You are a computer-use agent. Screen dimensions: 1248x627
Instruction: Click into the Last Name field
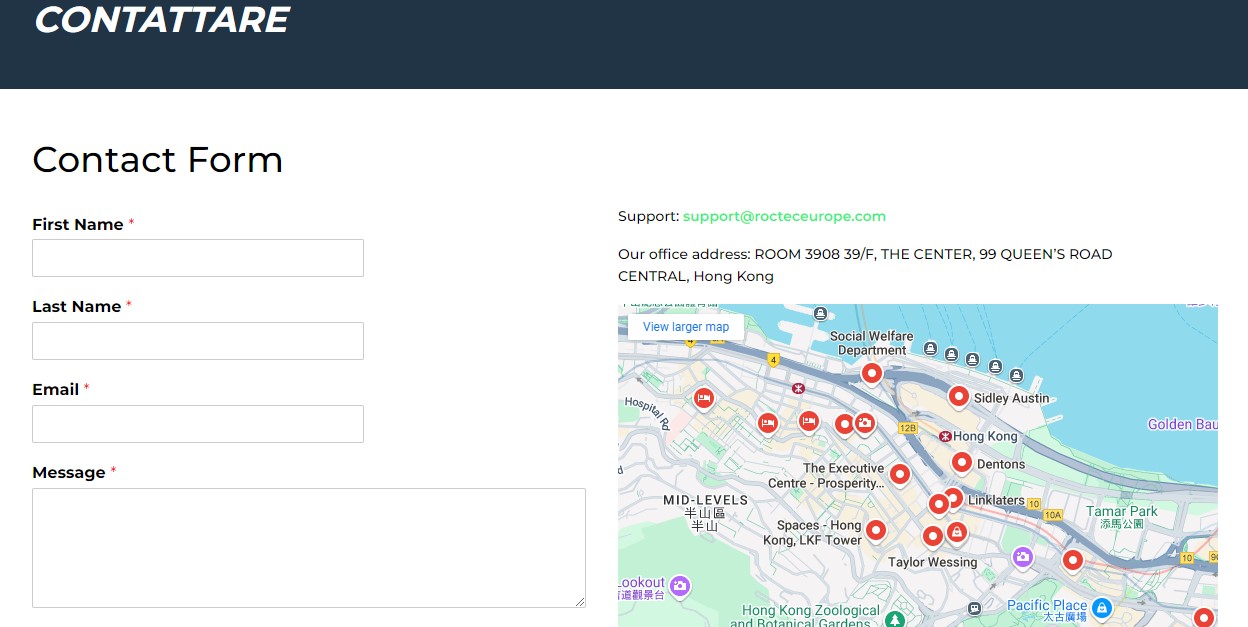pyautogui.click(x=198, y=341)
